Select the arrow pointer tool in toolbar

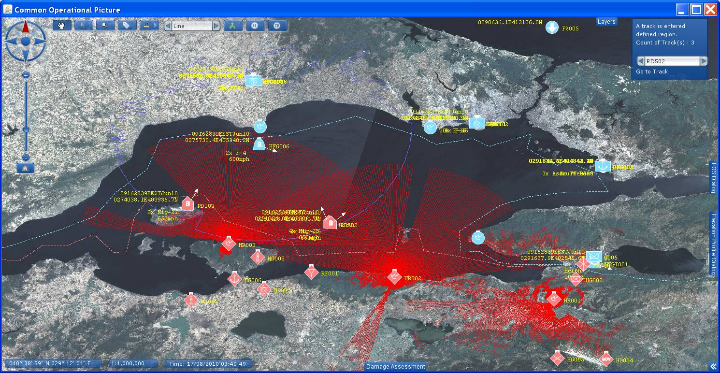coord(84,25)
